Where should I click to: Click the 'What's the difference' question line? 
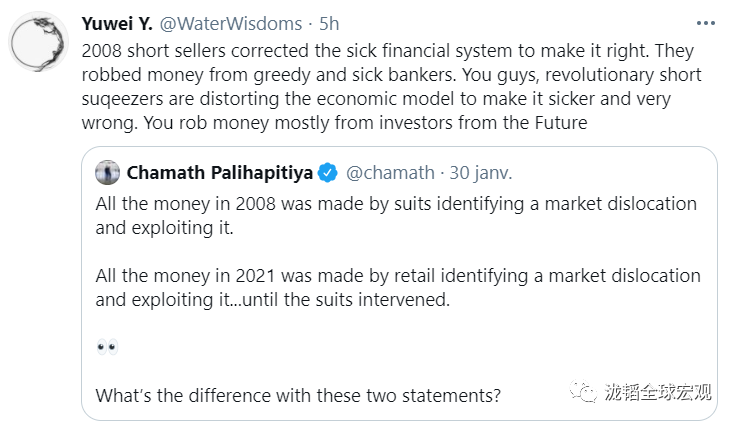click(297, 394)
